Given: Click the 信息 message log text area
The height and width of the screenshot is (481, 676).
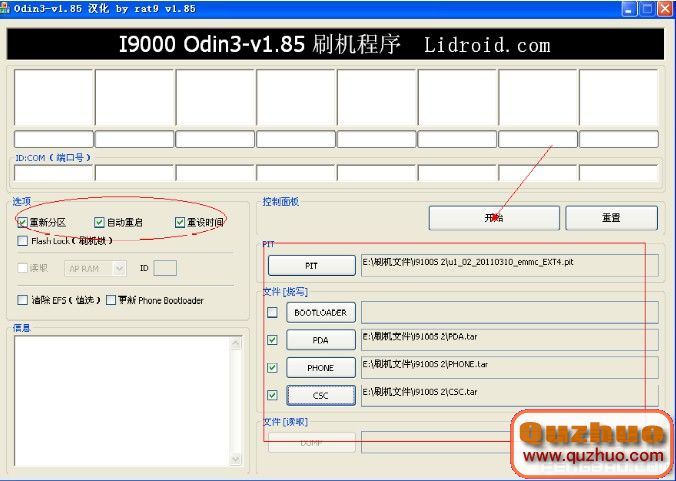Looking at the screenshot, I should (123, 401).
